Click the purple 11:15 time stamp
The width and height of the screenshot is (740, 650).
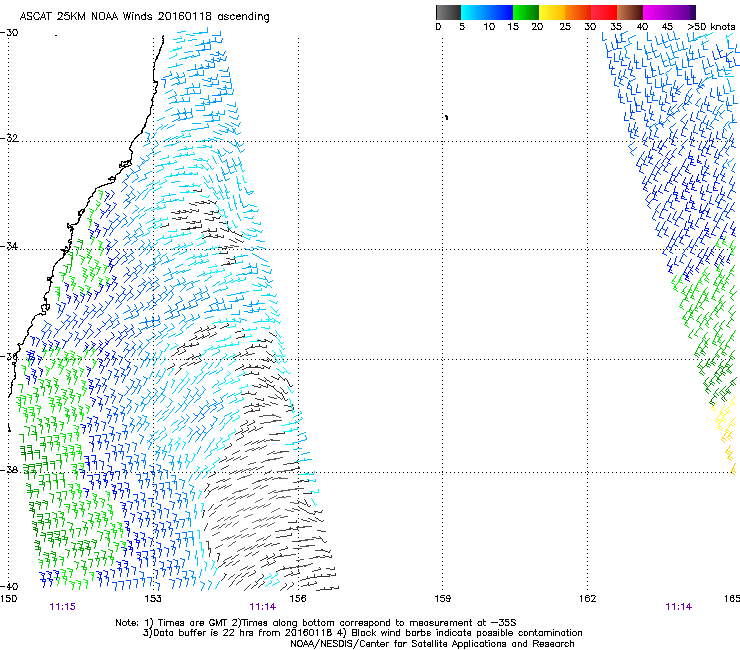click(62, 607)
